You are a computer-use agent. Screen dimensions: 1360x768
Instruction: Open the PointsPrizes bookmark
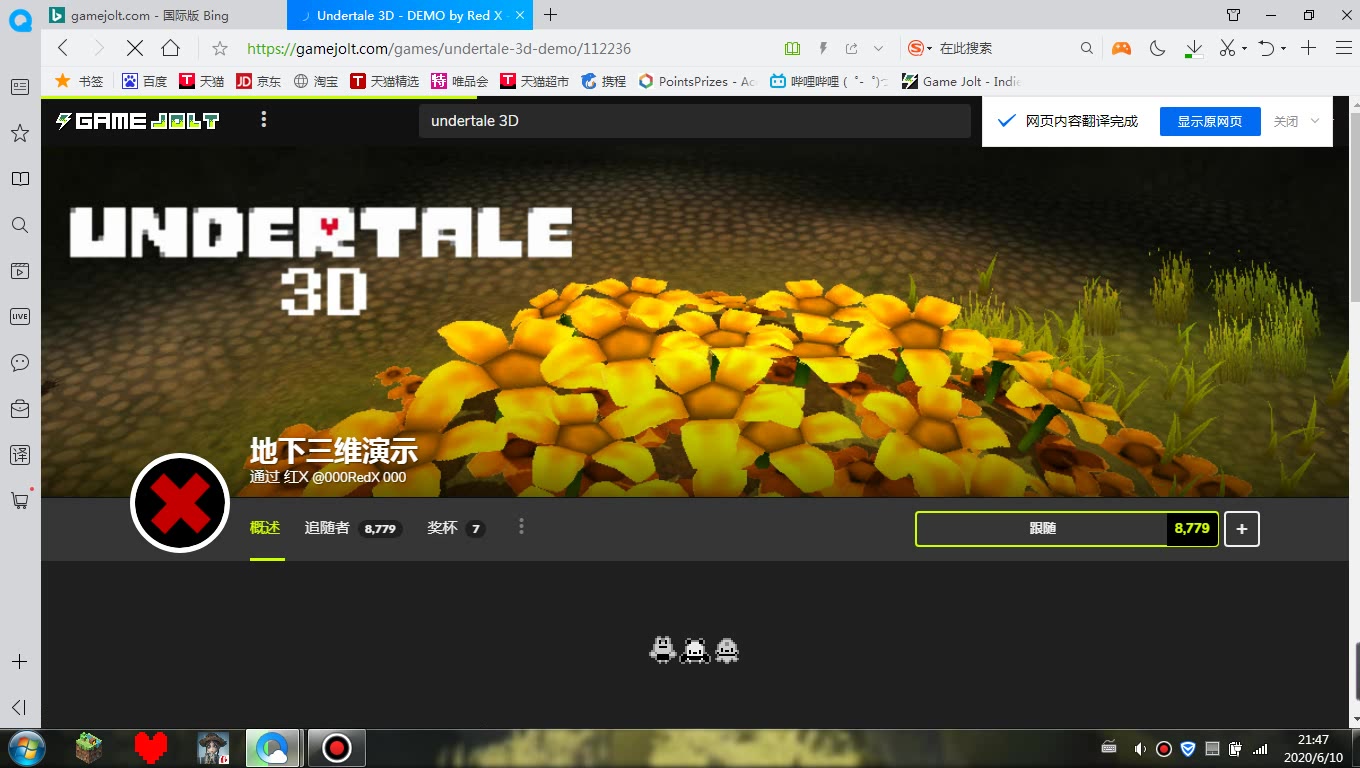(697, 81)
